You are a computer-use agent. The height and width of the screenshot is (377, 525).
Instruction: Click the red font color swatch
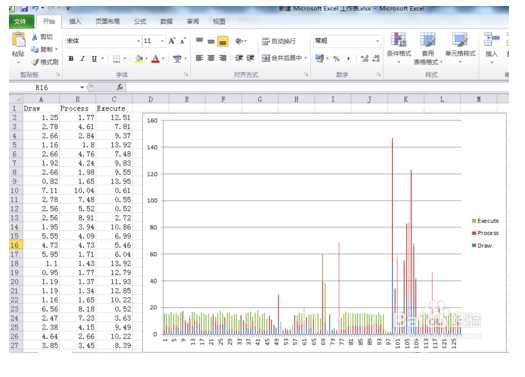pos(155,59)
